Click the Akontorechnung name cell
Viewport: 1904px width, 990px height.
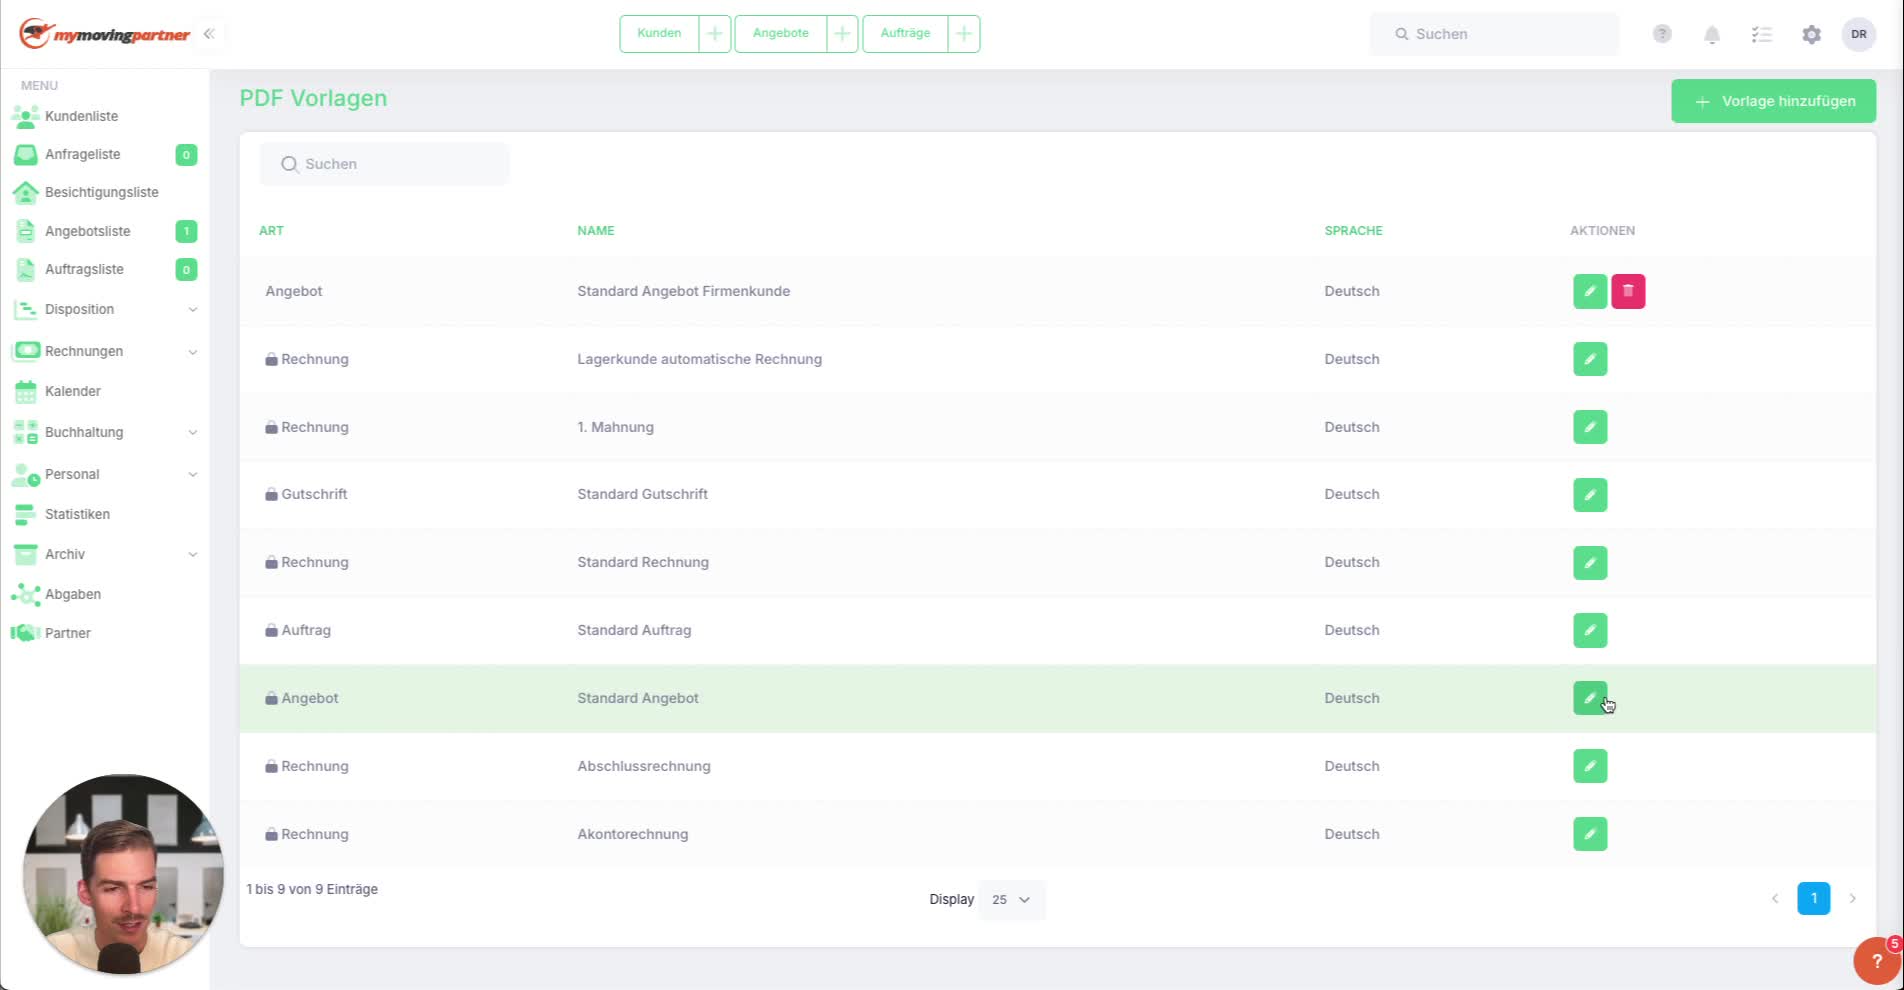click(633, 834)
